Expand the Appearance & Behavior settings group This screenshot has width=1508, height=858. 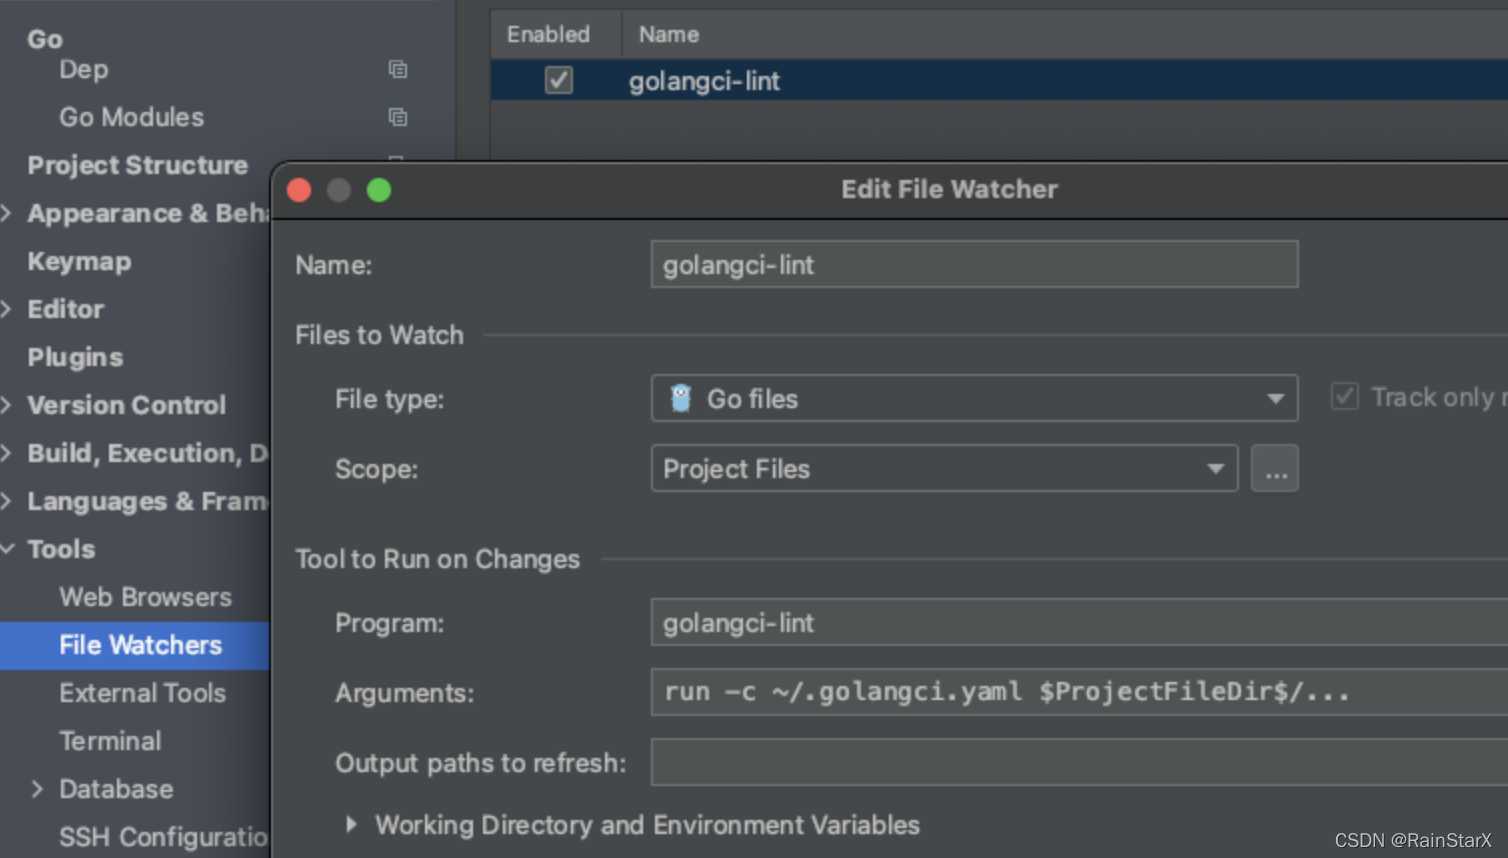[x=8, y=213]
